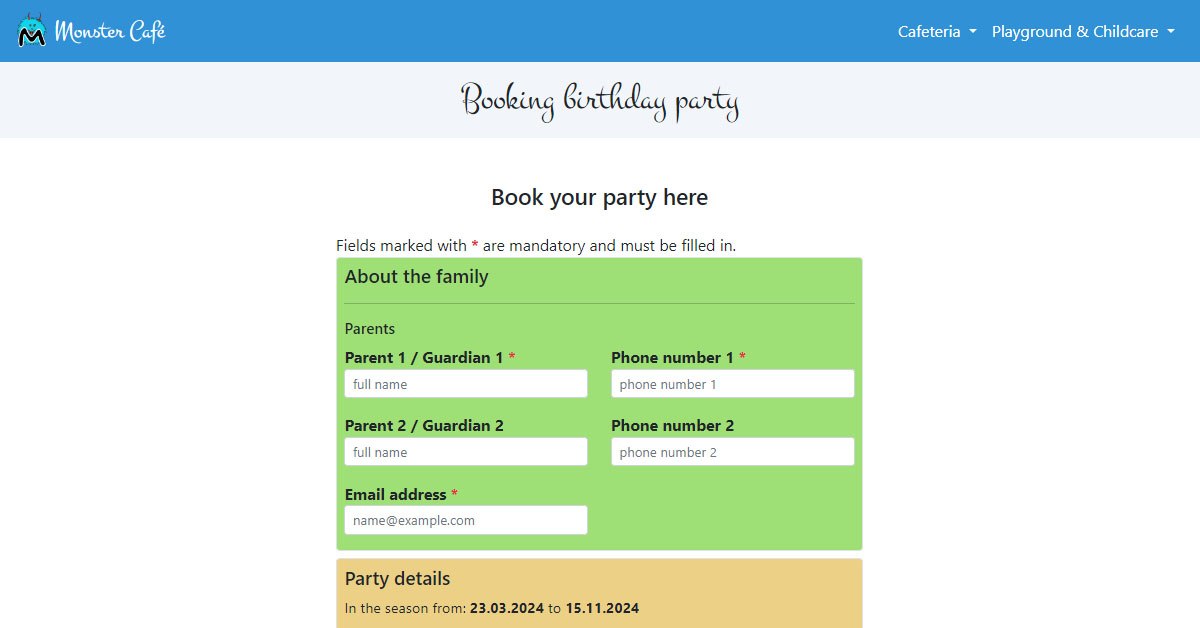Screen dimensions: 1200x628
Task: Click the Phone number 2 input field
Action: [732, 451]
